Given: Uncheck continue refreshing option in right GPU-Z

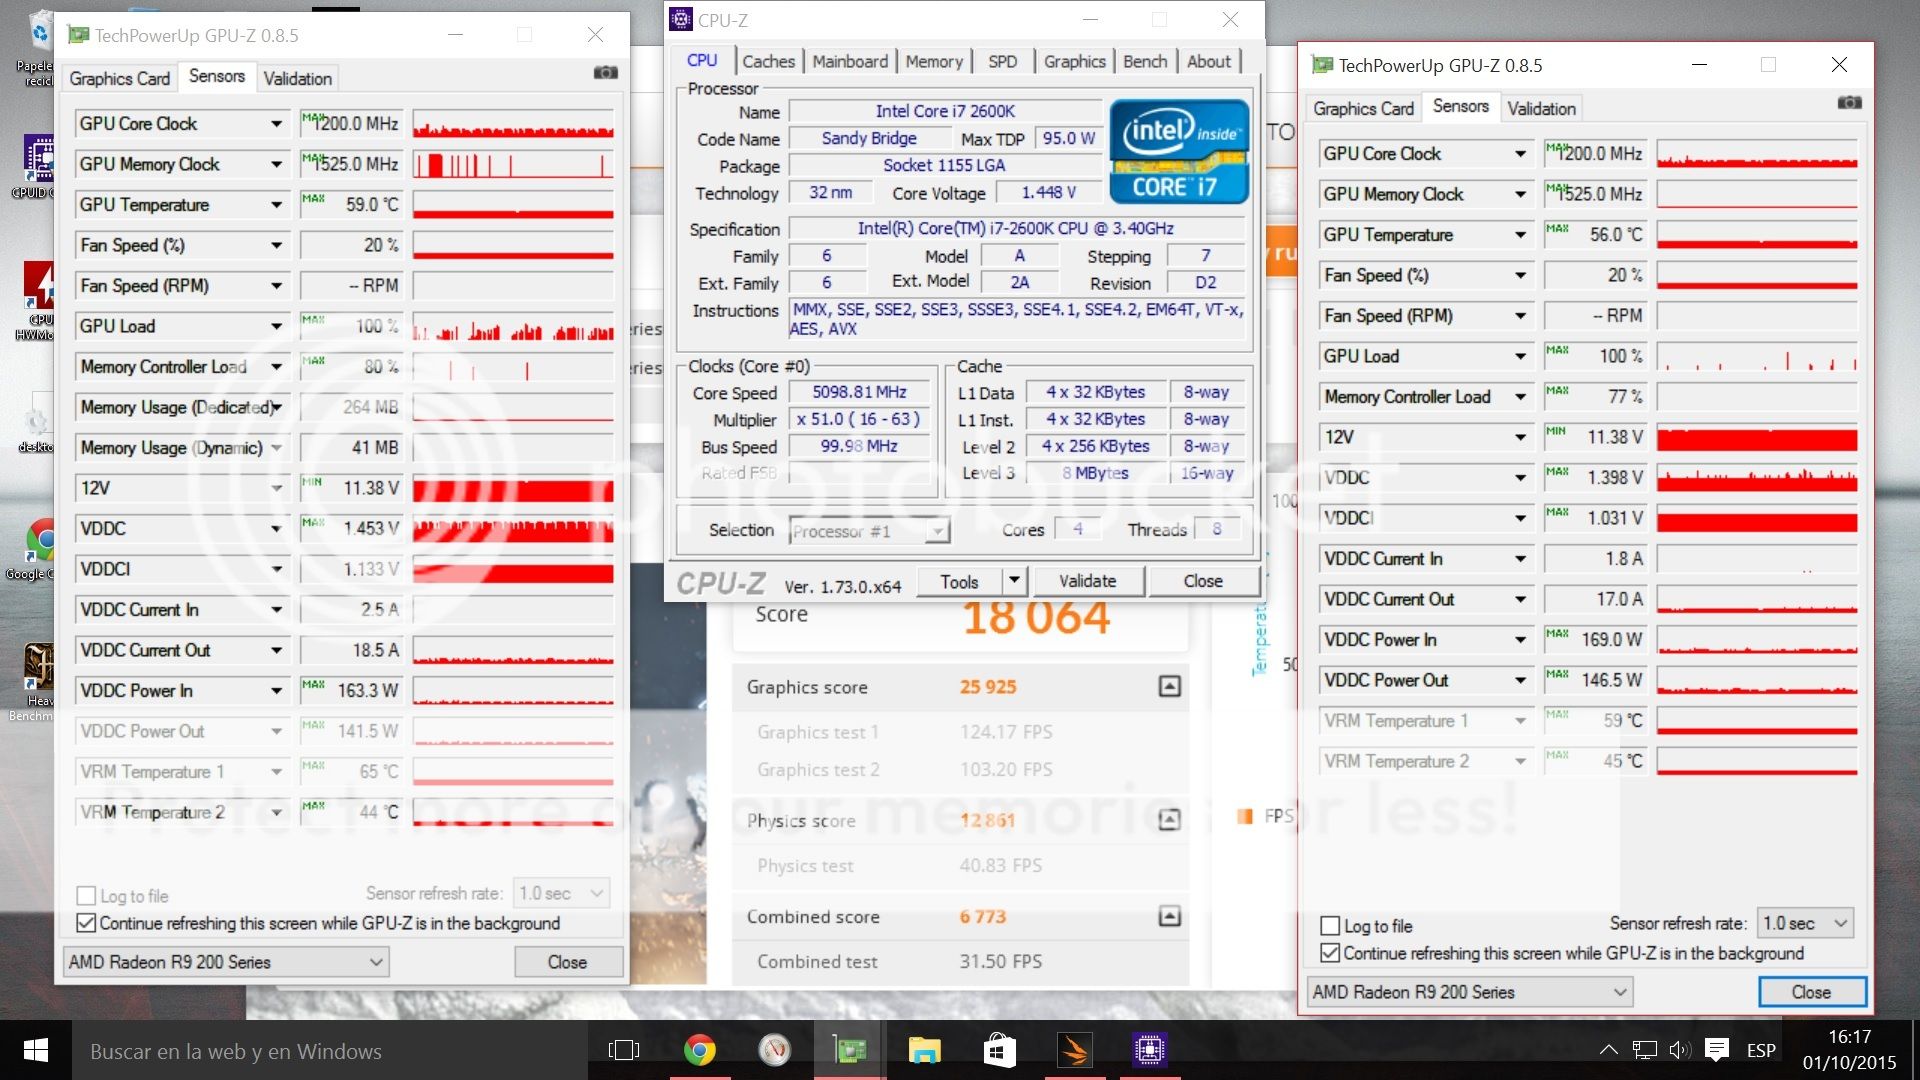Looking at the screenshot, I should [x=1330, y=953].
